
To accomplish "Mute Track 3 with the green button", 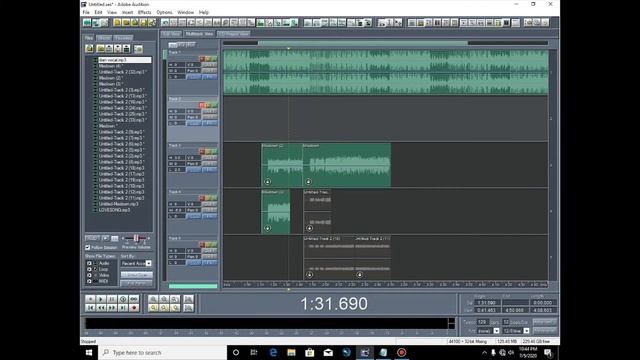I will click(x=214, y=152).
